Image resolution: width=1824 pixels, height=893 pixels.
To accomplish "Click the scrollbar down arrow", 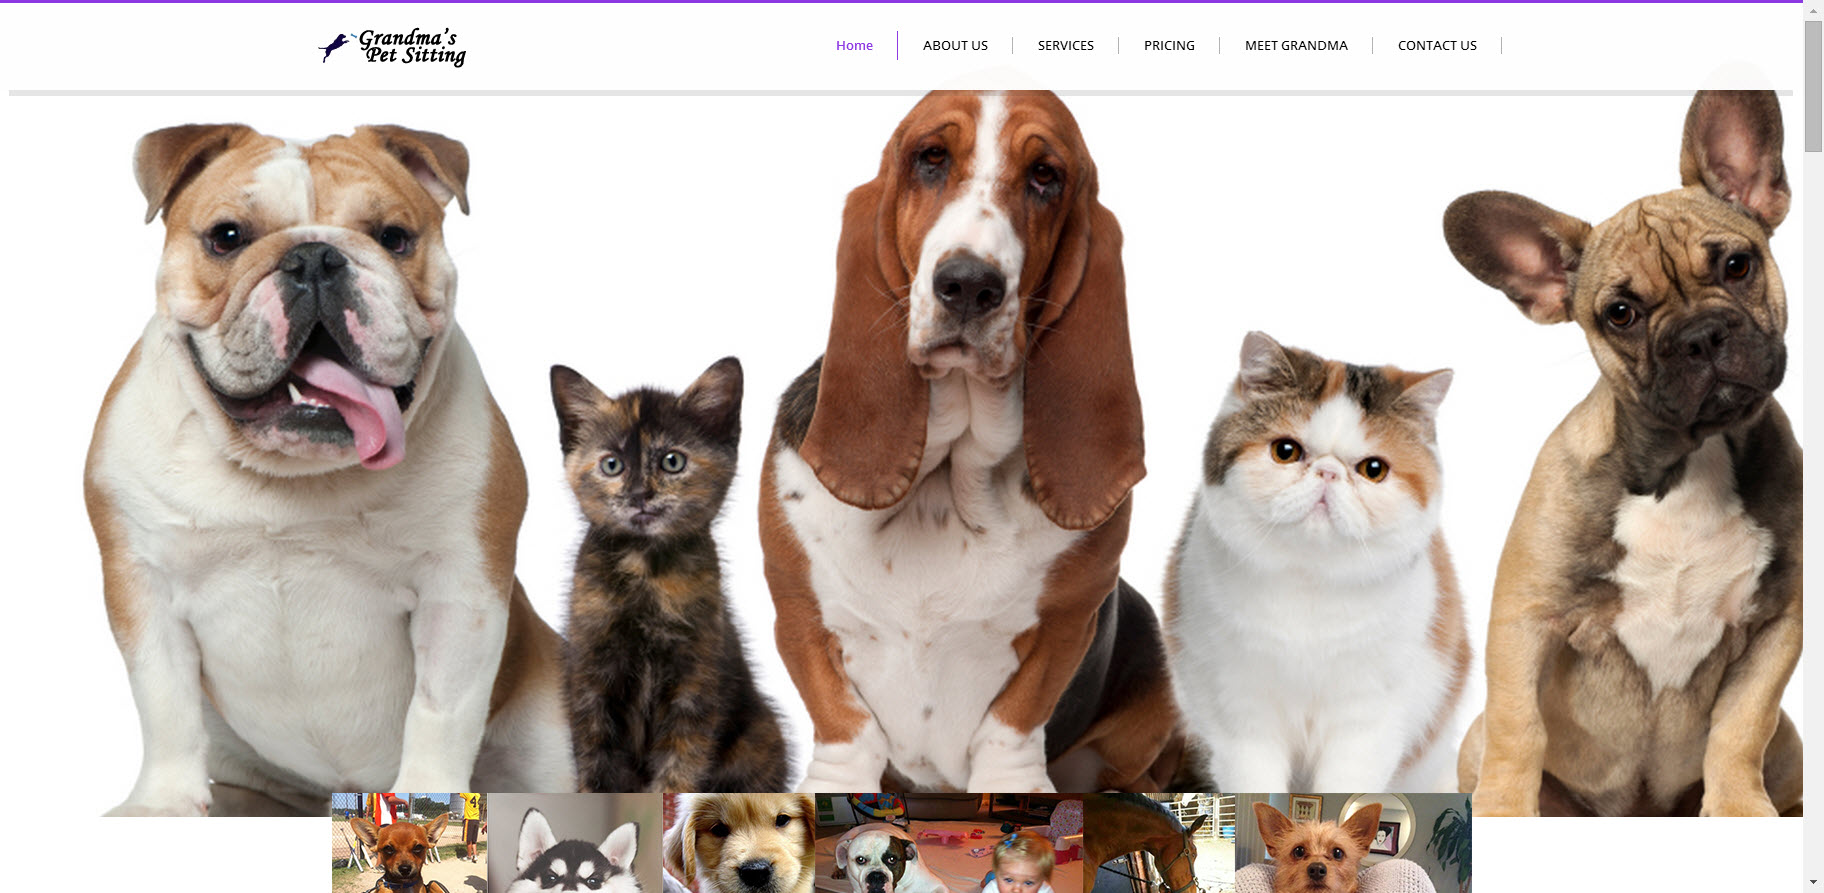I will pos(1813,883).
